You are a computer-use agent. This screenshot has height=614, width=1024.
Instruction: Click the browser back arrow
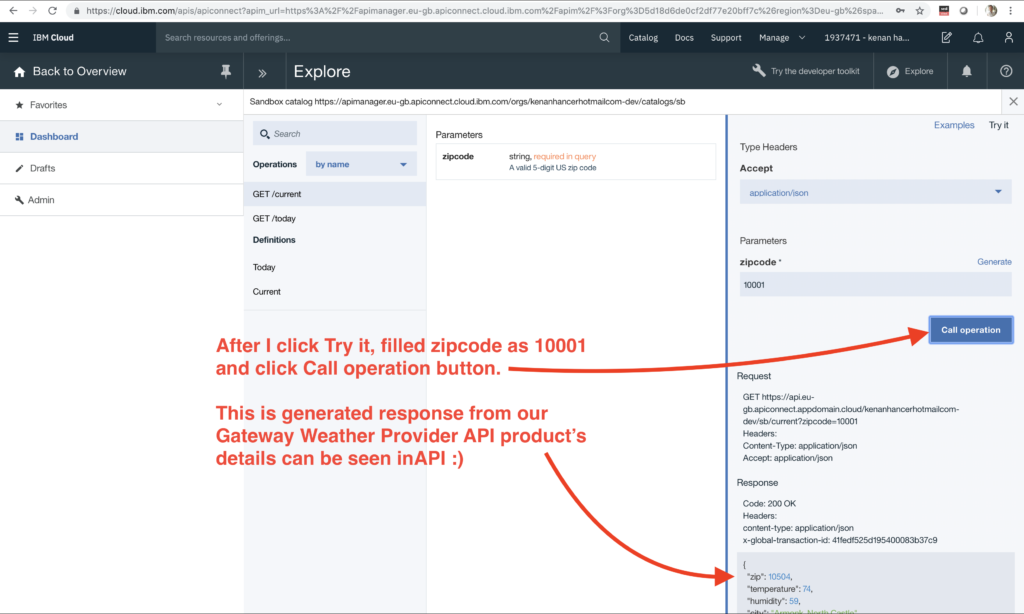coord(13,10)
